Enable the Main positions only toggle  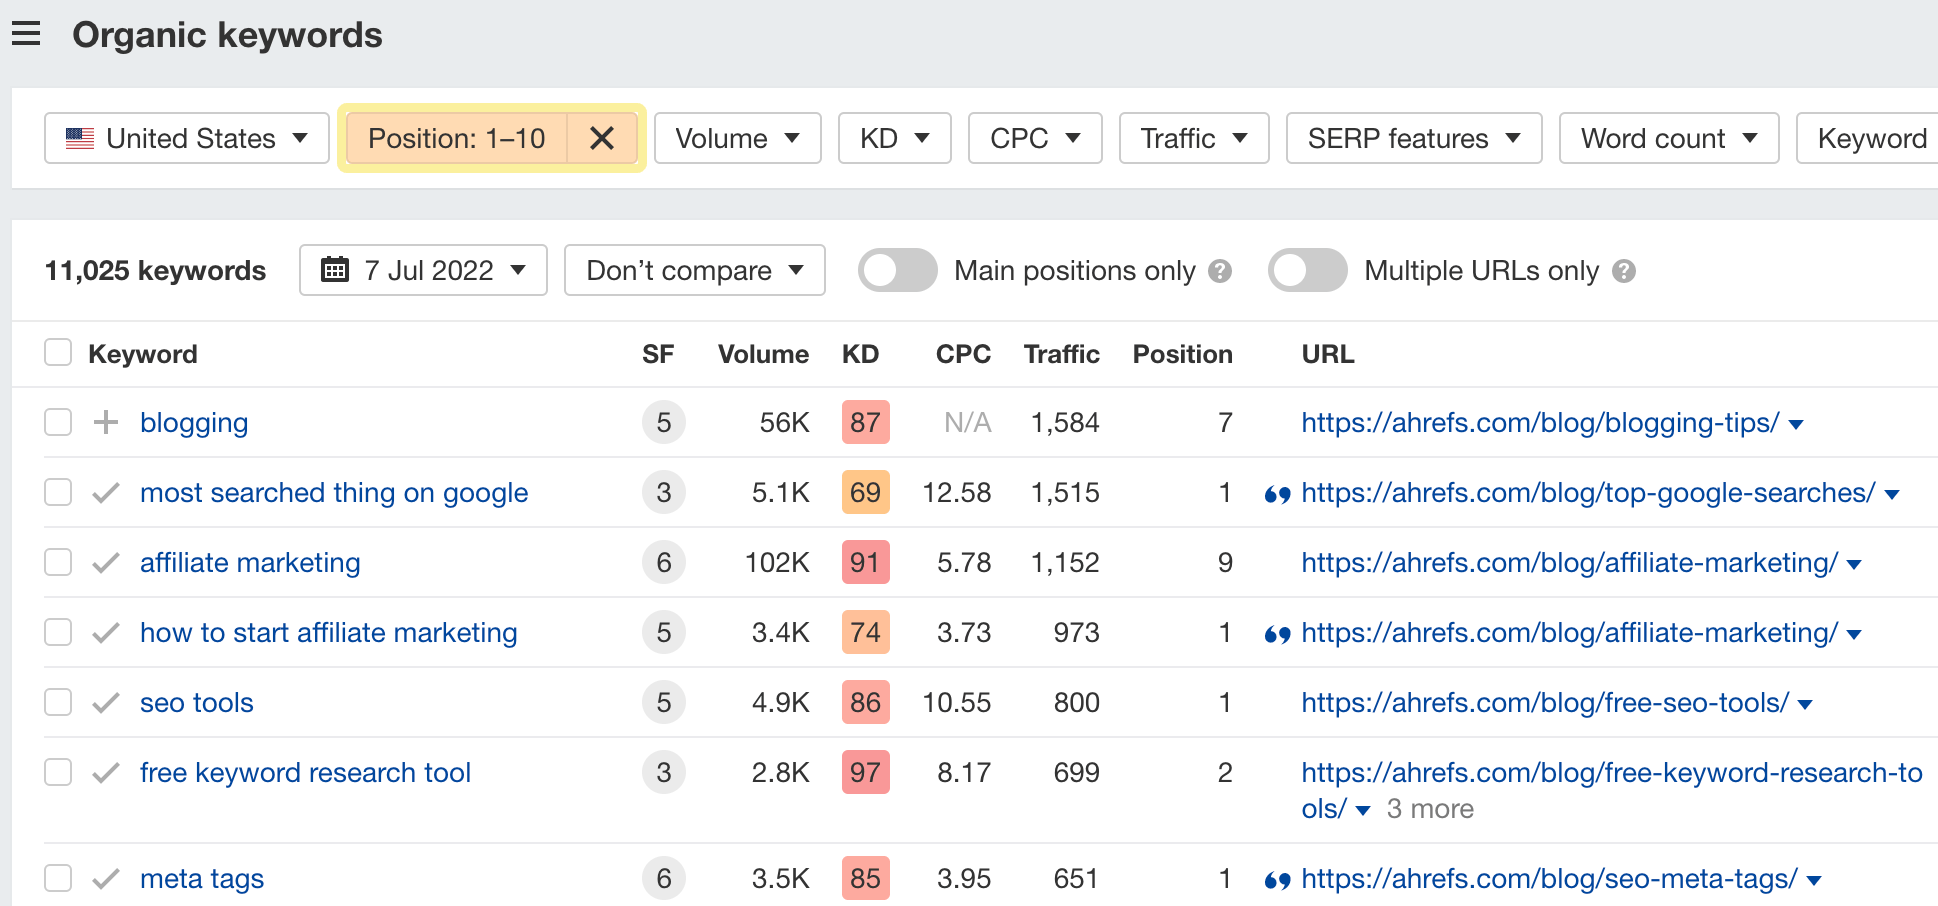coord(897,270)
